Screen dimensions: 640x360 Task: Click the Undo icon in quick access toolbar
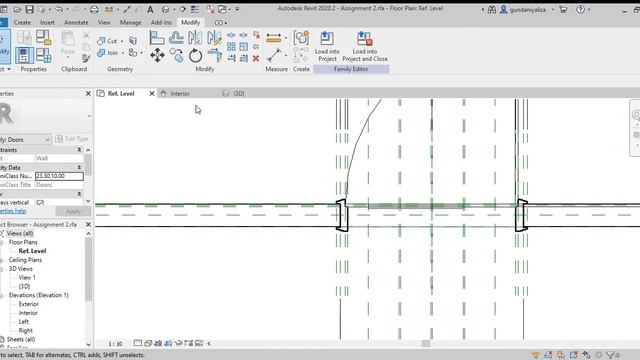coord(59,9)
